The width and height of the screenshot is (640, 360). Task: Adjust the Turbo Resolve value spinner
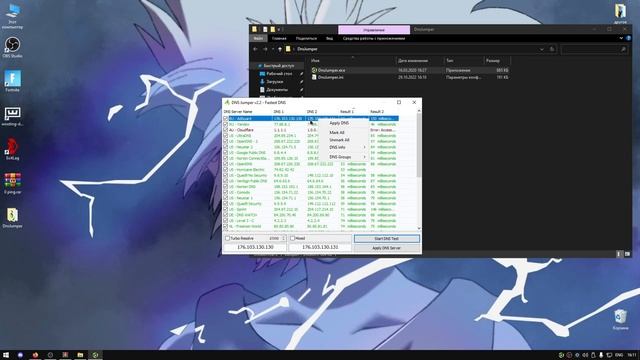(284, 238)
